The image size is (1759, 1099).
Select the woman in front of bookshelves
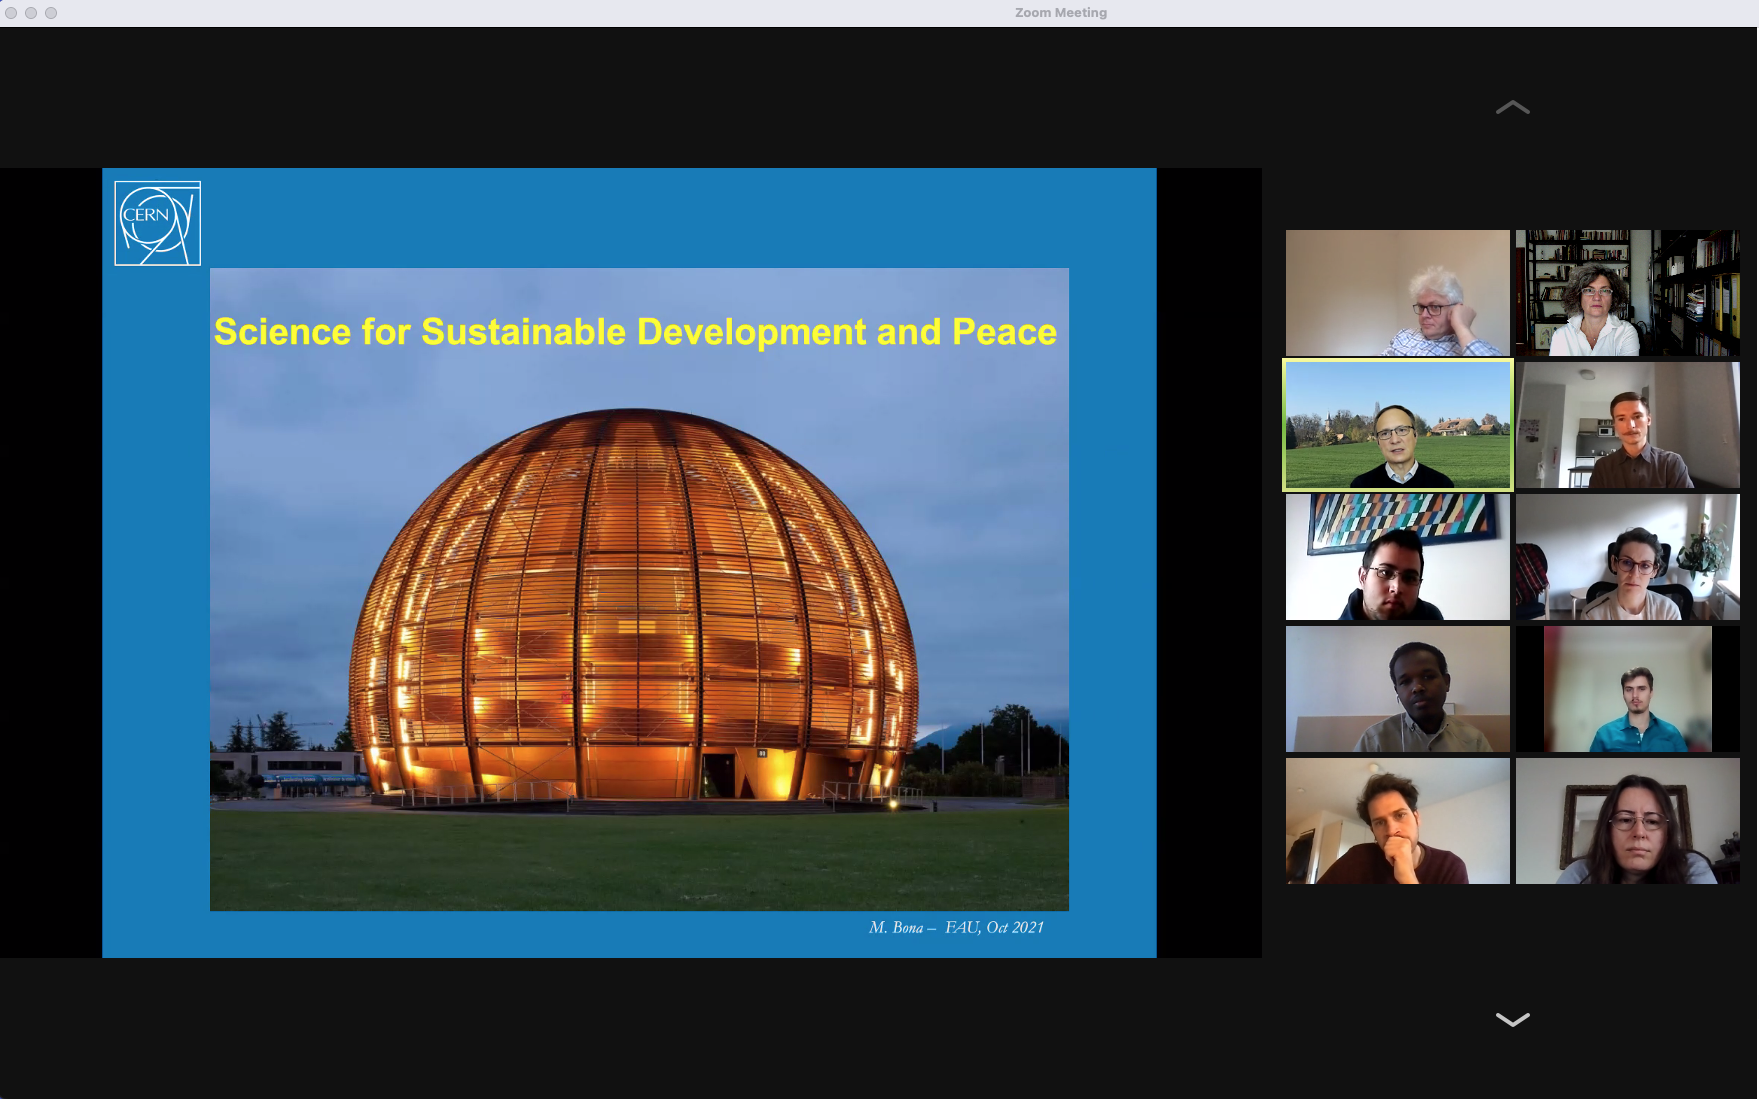1628,293
